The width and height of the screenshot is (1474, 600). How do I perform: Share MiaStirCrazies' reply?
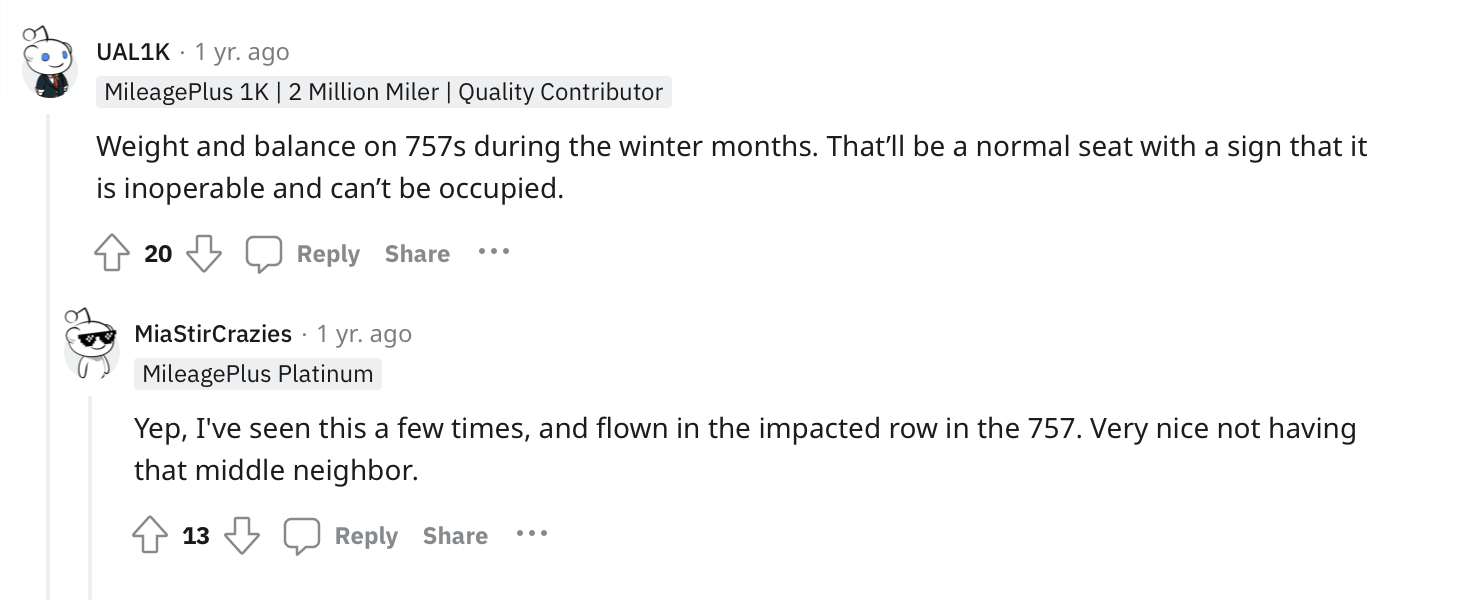pyautogui.click(x=455, y=536)
